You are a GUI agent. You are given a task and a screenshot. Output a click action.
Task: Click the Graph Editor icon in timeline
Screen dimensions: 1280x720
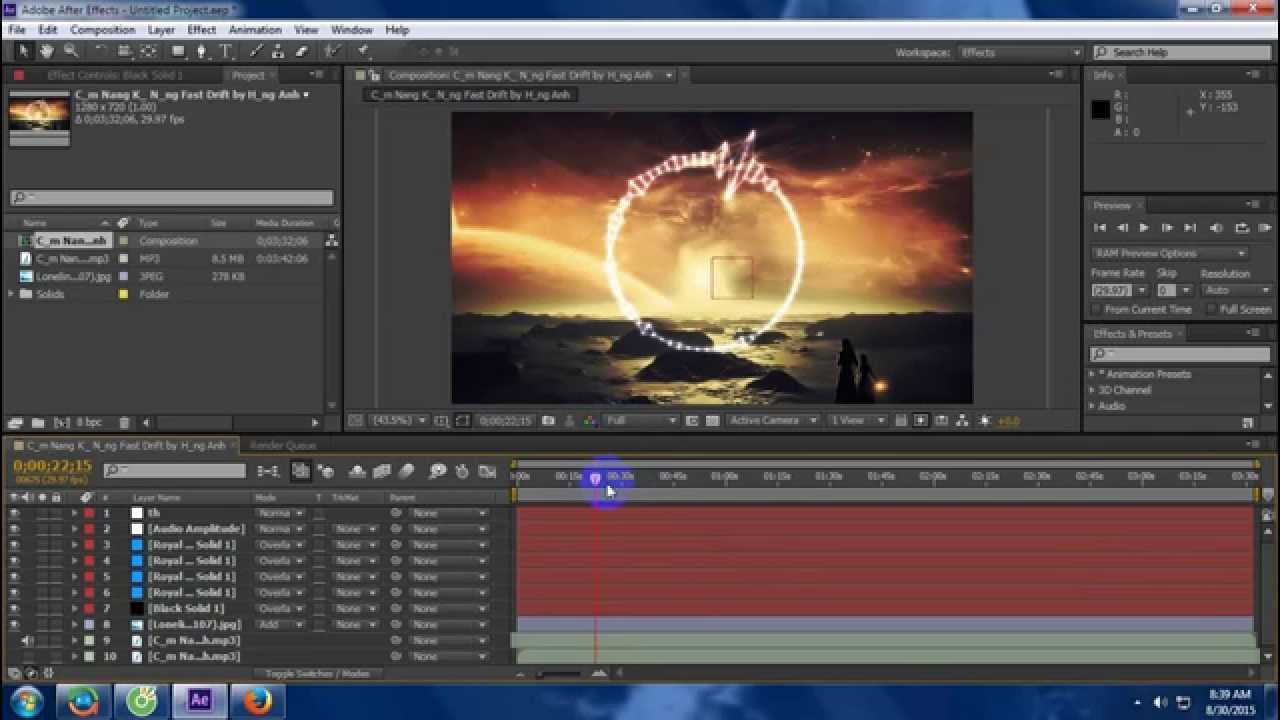click(x=487, y=471)
